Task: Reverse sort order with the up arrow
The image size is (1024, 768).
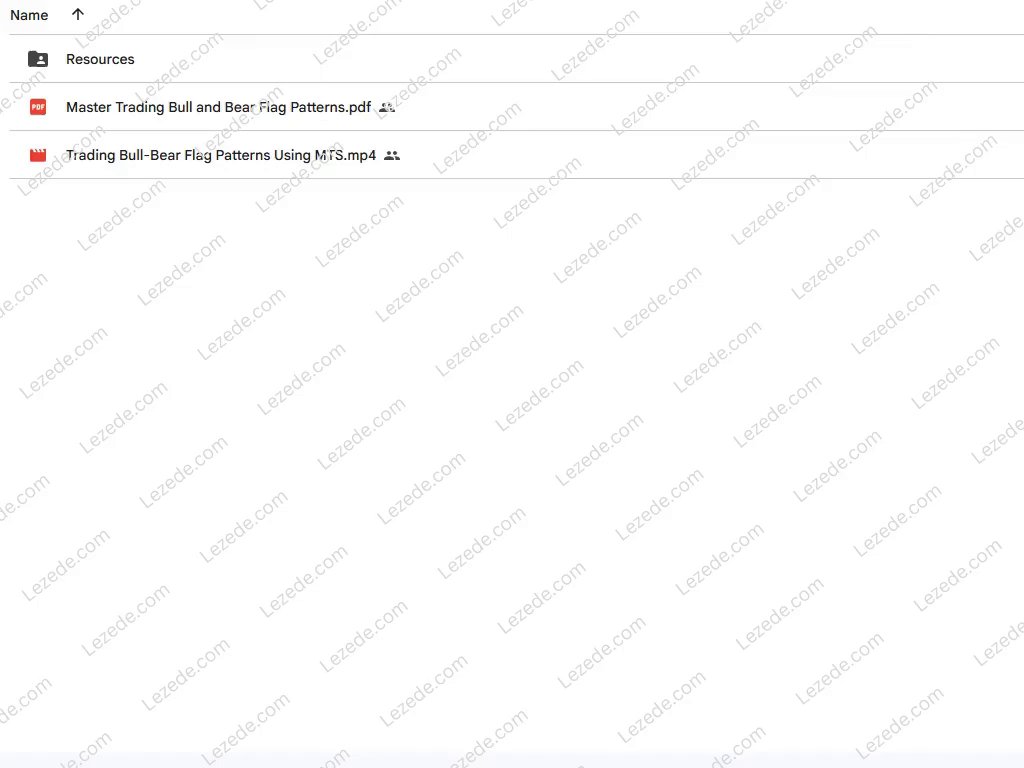Action: coord(78,14)
